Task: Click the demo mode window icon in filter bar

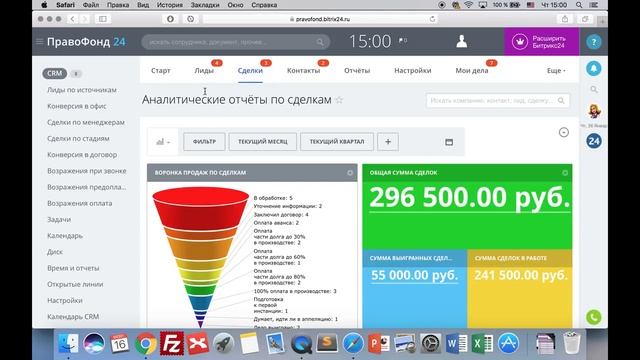Action: point(449,142)
